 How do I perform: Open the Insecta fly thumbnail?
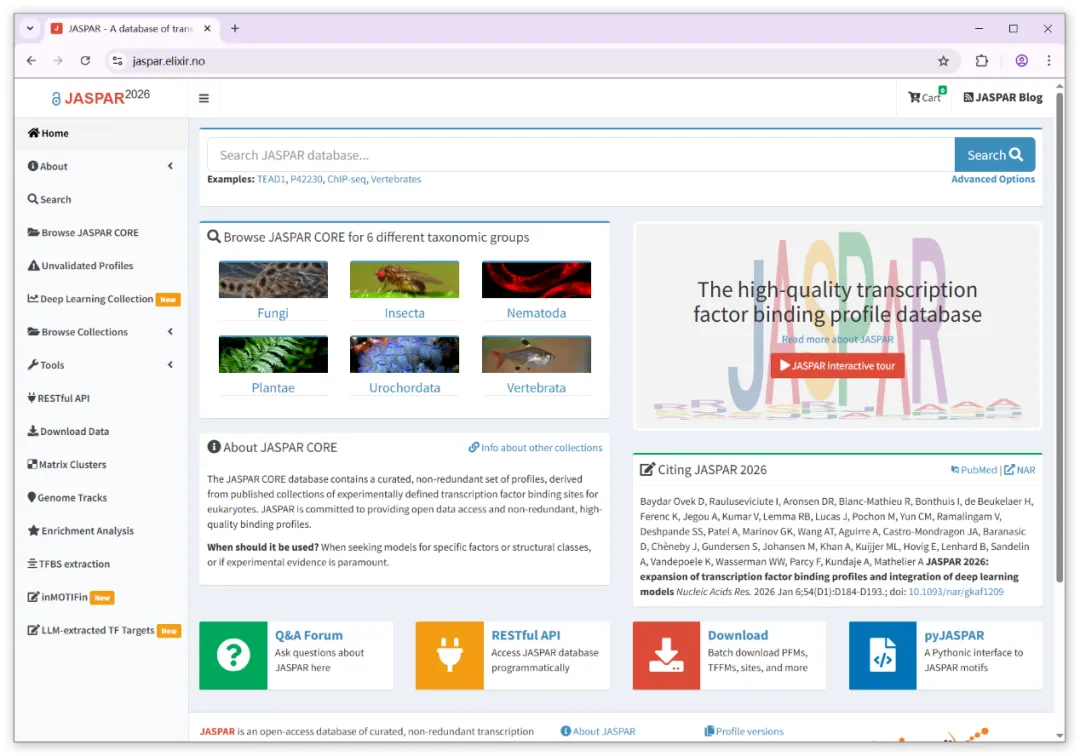[x=404, y=280]
